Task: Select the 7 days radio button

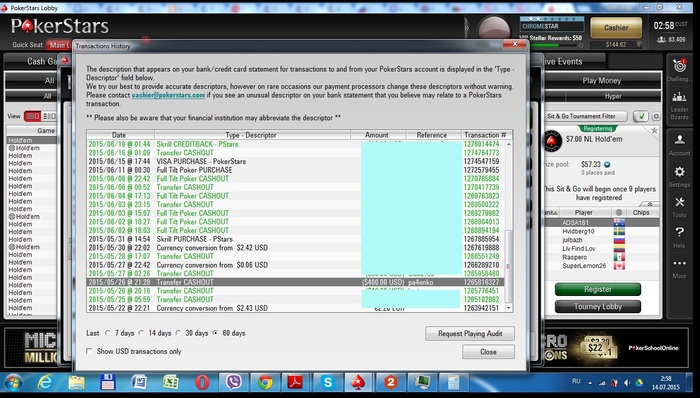Action: click(108, 333)
